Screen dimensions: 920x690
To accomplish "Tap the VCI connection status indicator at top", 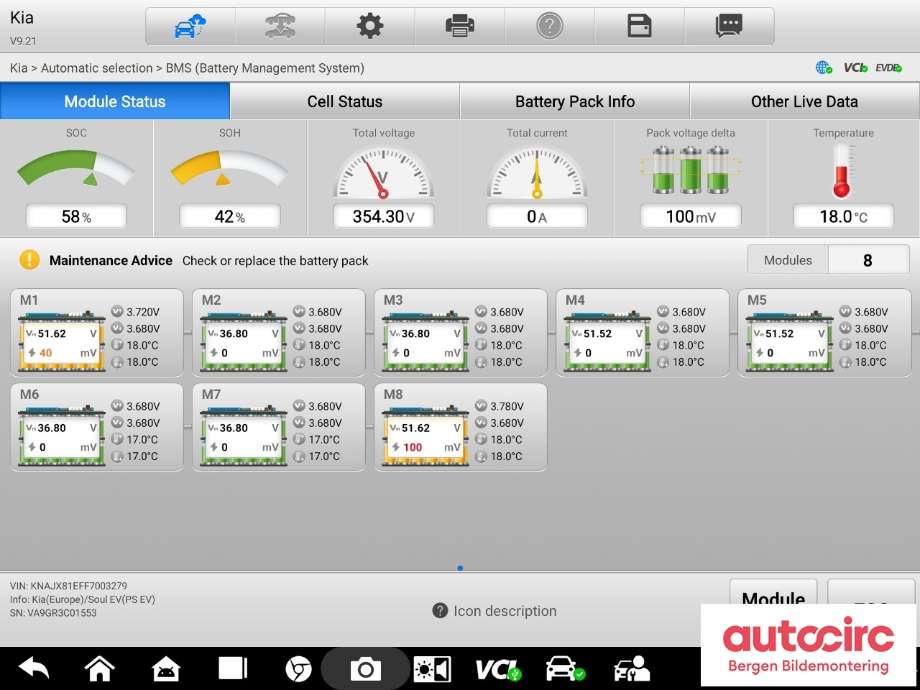I will (855, 68).
